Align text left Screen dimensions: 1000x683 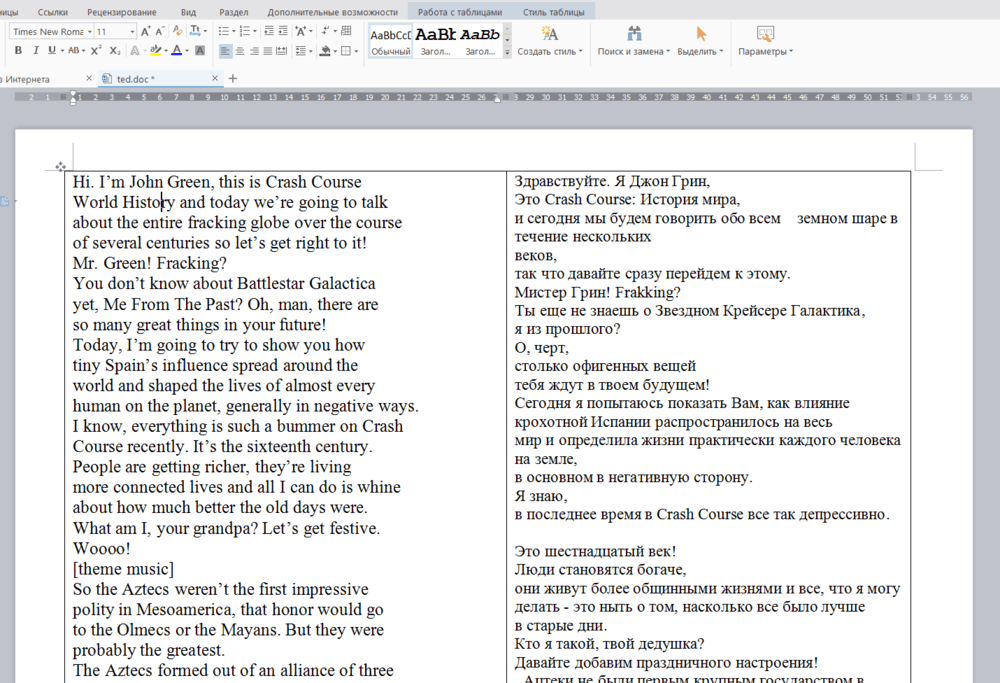pos(225,51)
